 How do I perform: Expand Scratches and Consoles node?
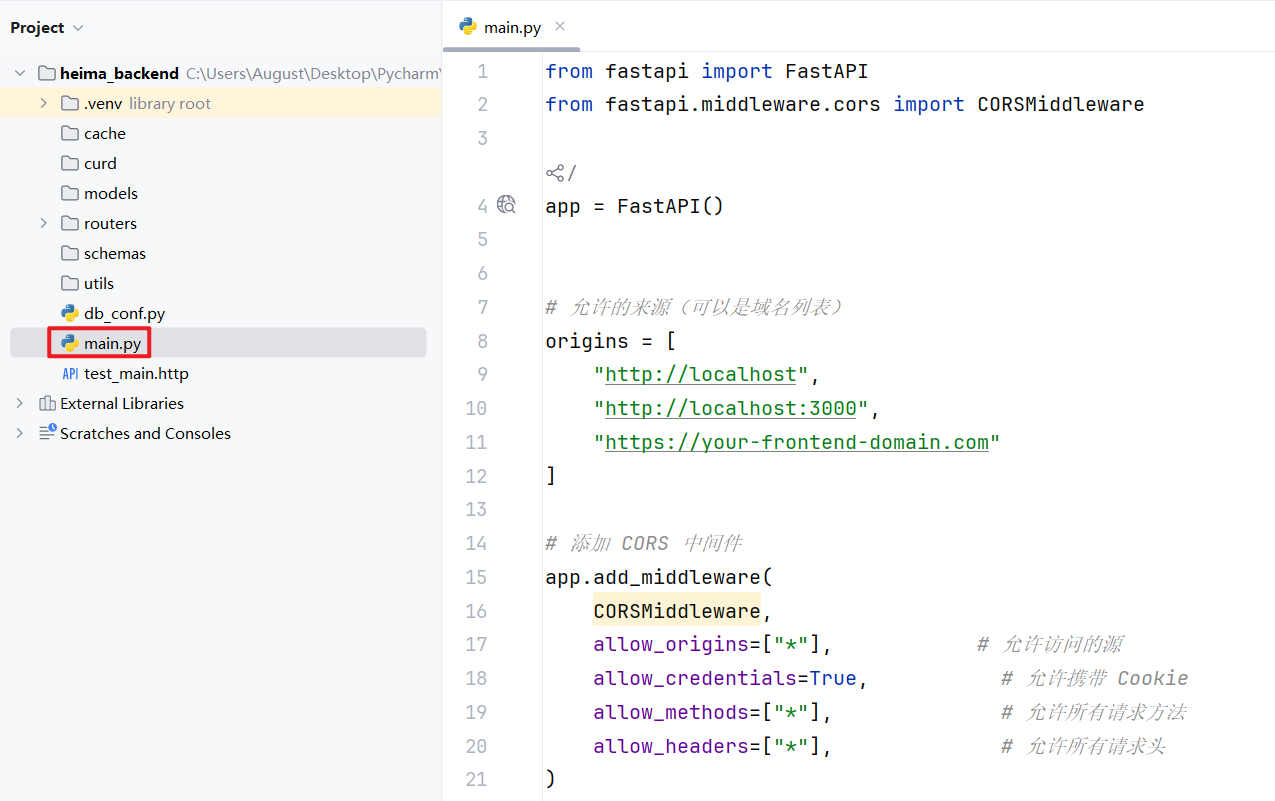pos(20,433)
